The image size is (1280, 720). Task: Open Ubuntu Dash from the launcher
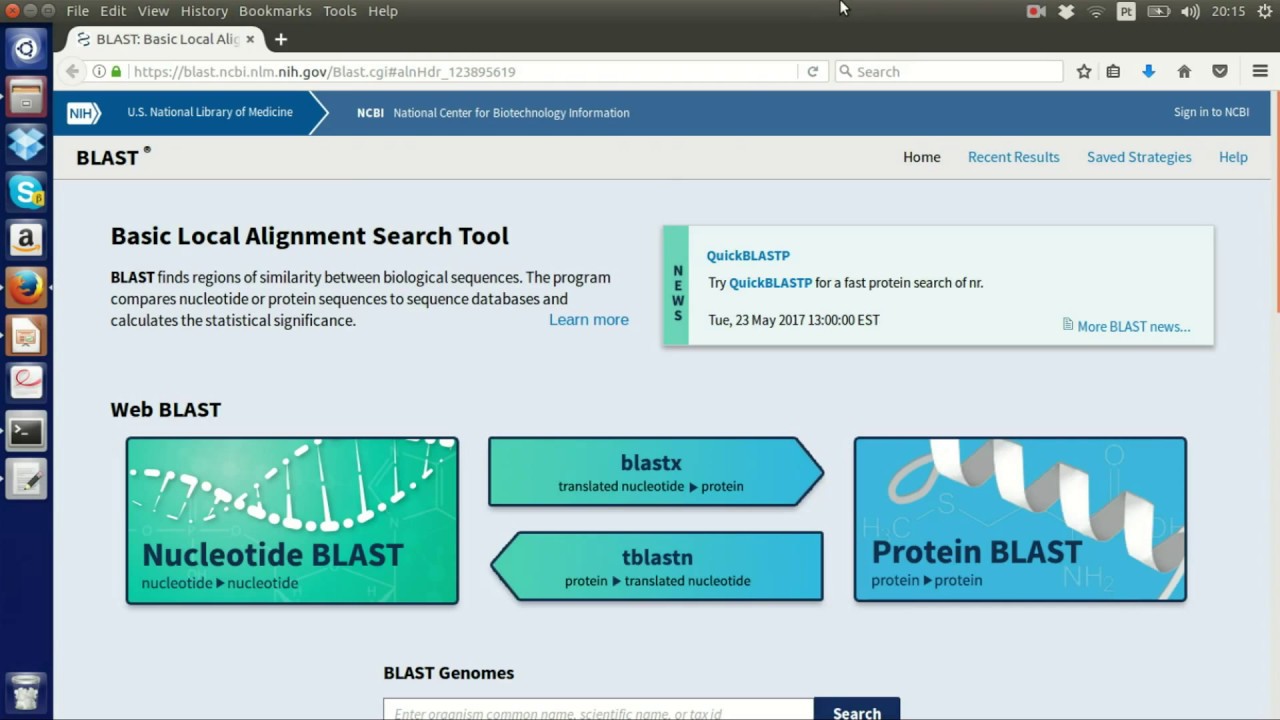[26, 49]
